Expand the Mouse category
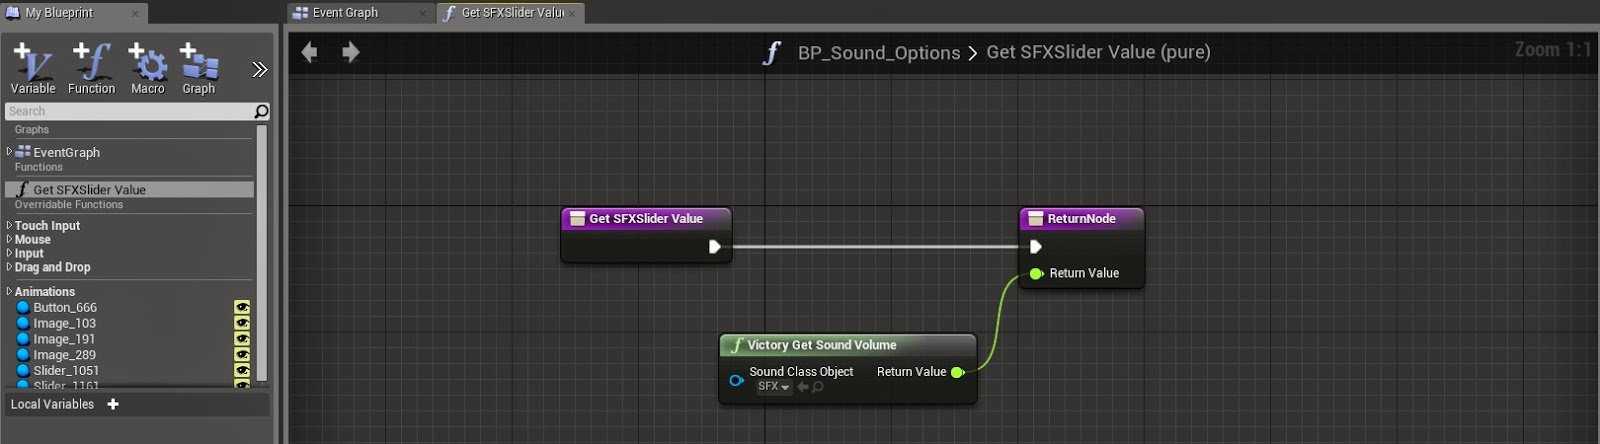 click(x=9, y=240)
